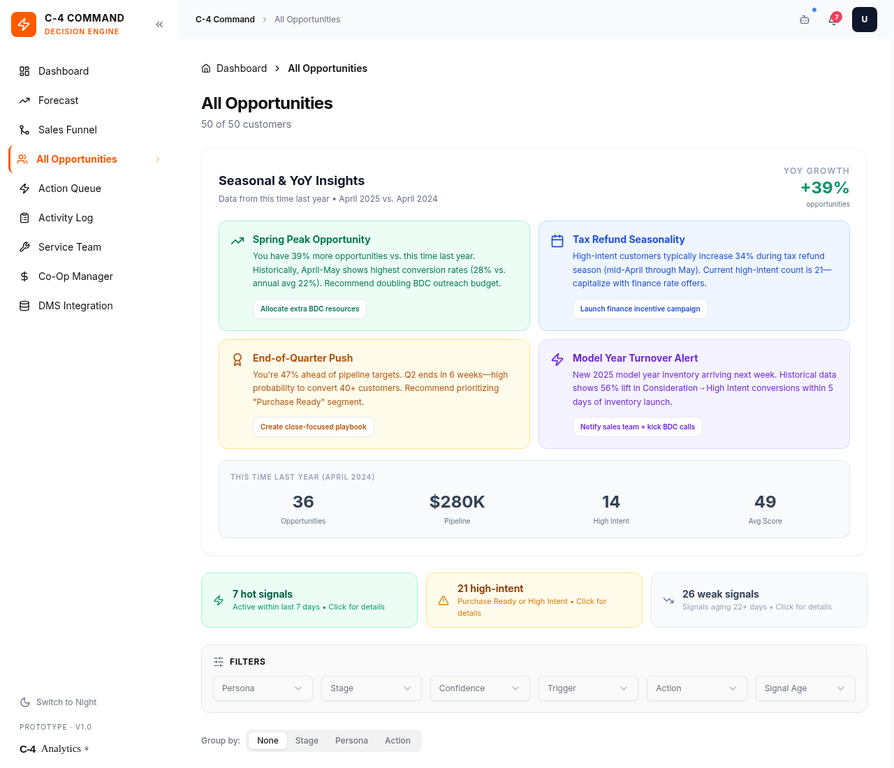
Task: Open notifications bell with badge
Action: click(834, 19)
